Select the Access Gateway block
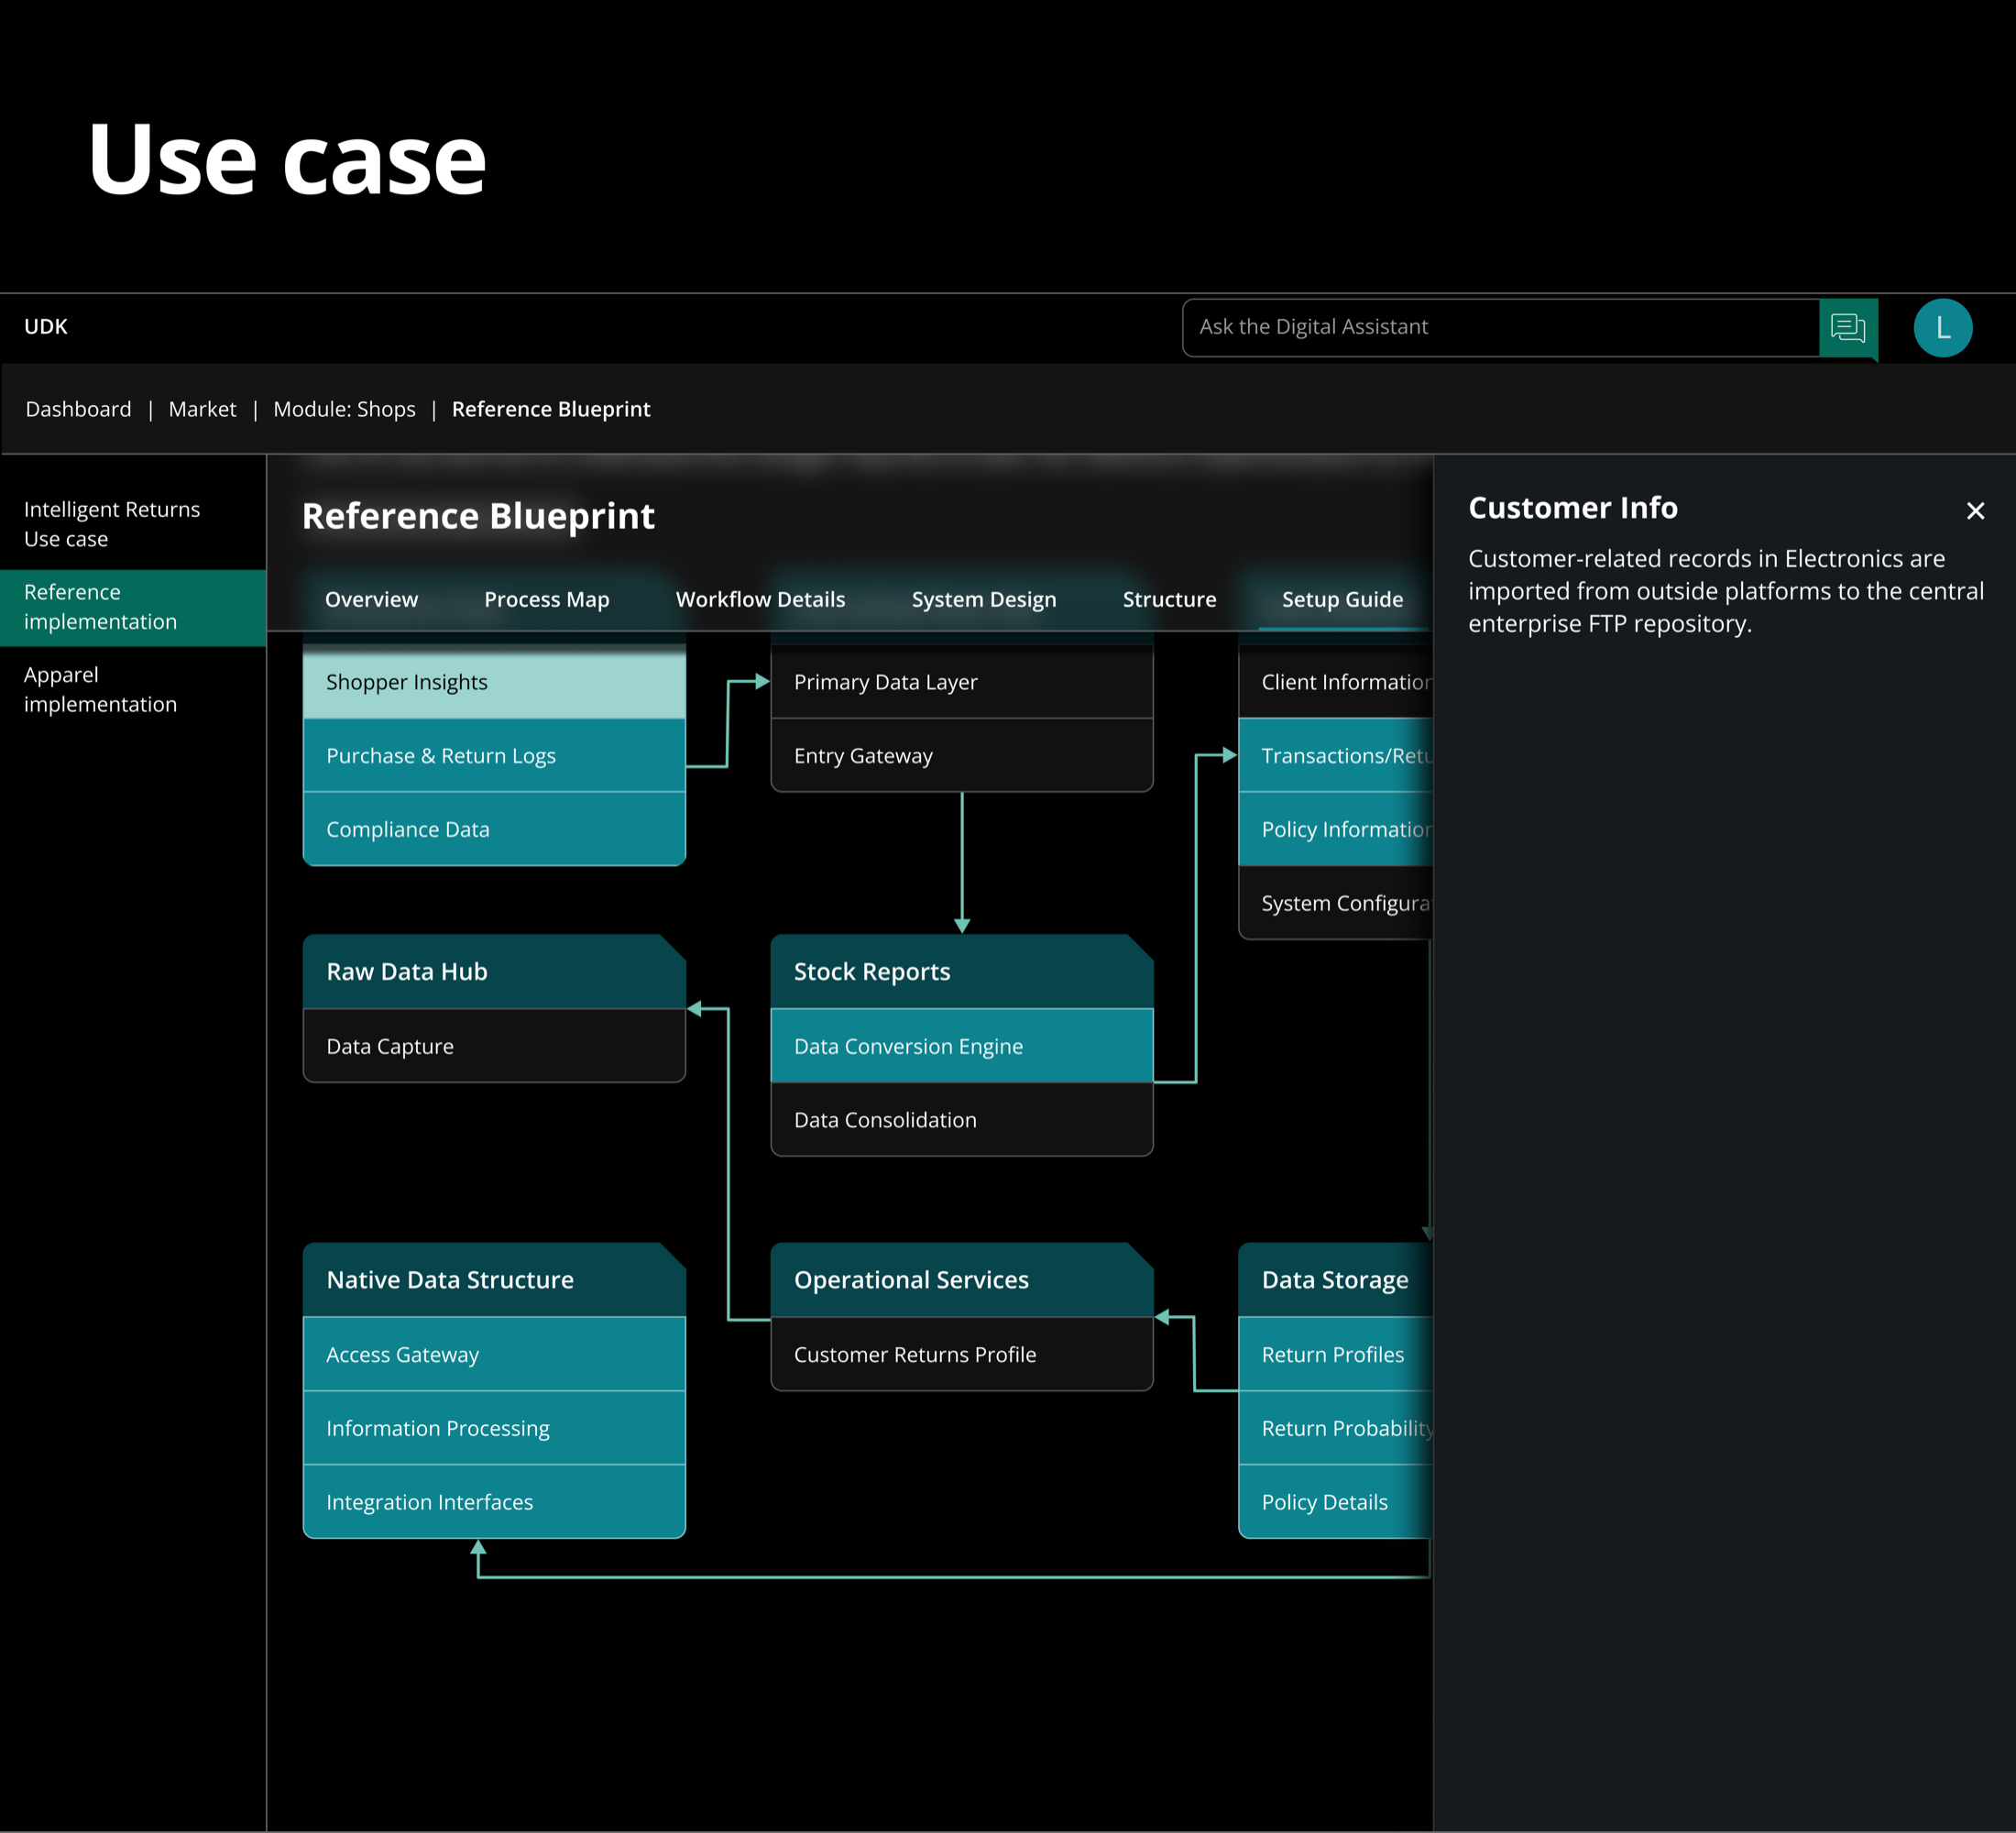This screenshot has width=2016, height=1833. pos(494,1355)
